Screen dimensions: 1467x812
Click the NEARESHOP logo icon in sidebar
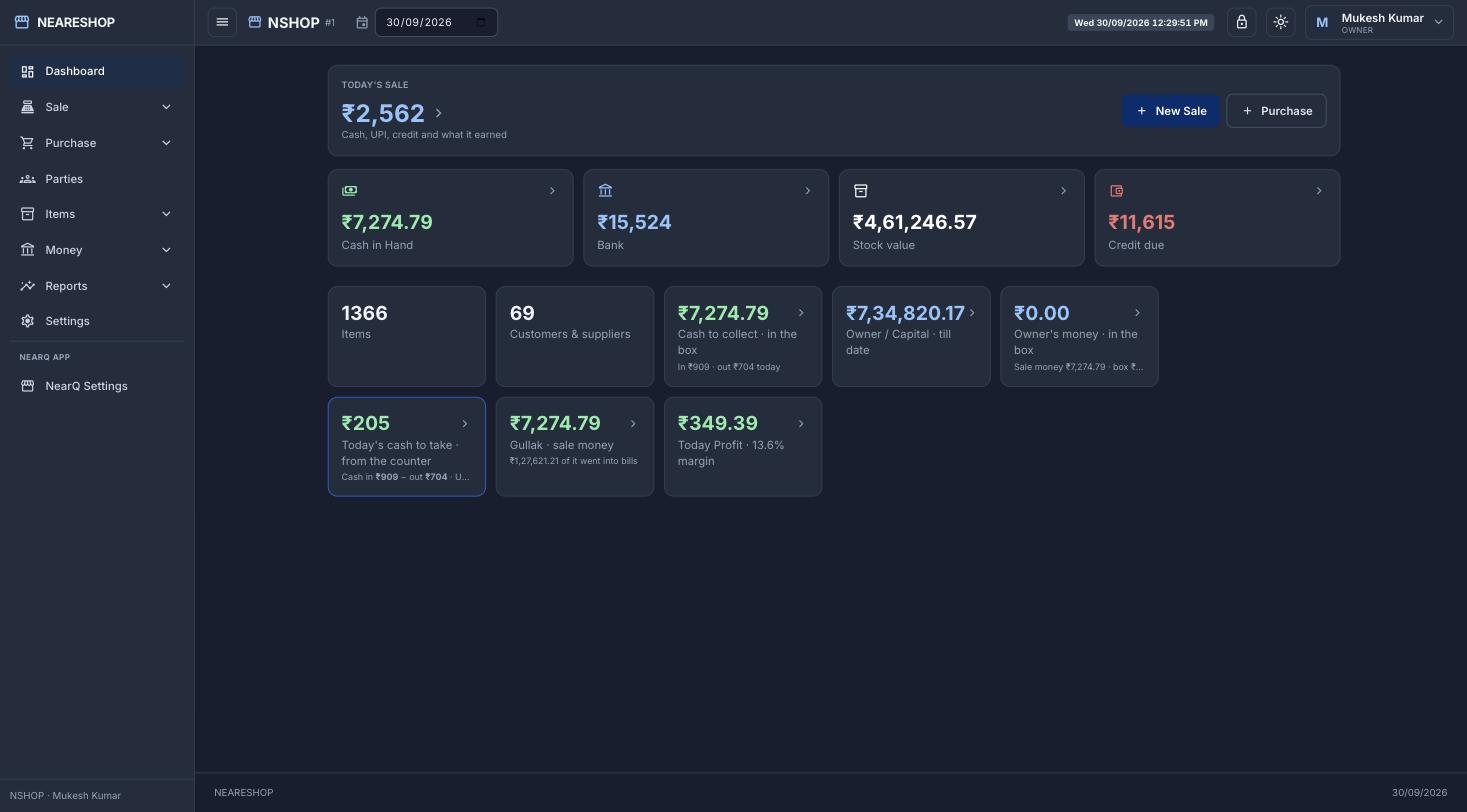click(22, 22)
